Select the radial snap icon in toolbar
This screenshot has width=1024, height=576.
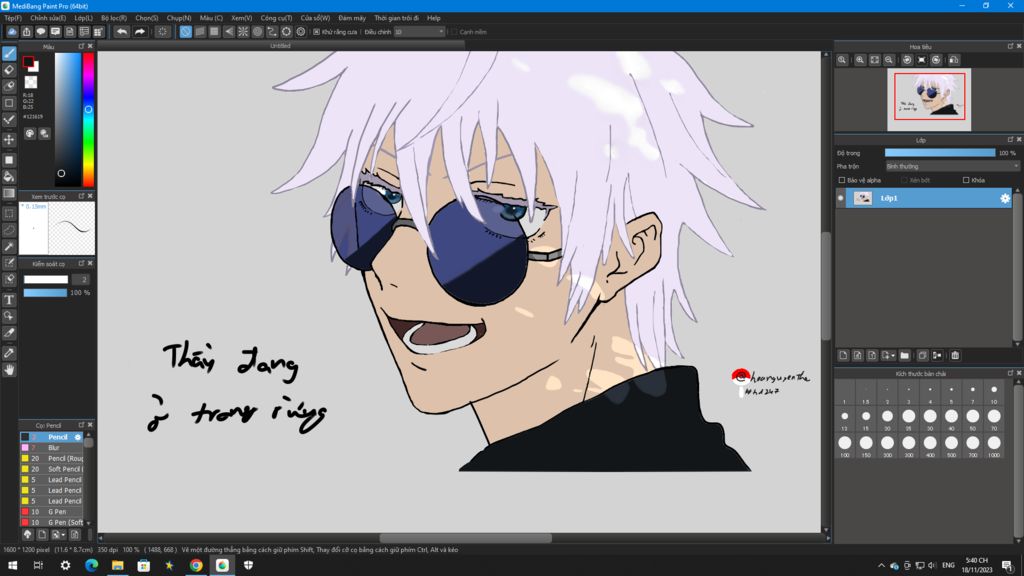click(x=243, y=31)
